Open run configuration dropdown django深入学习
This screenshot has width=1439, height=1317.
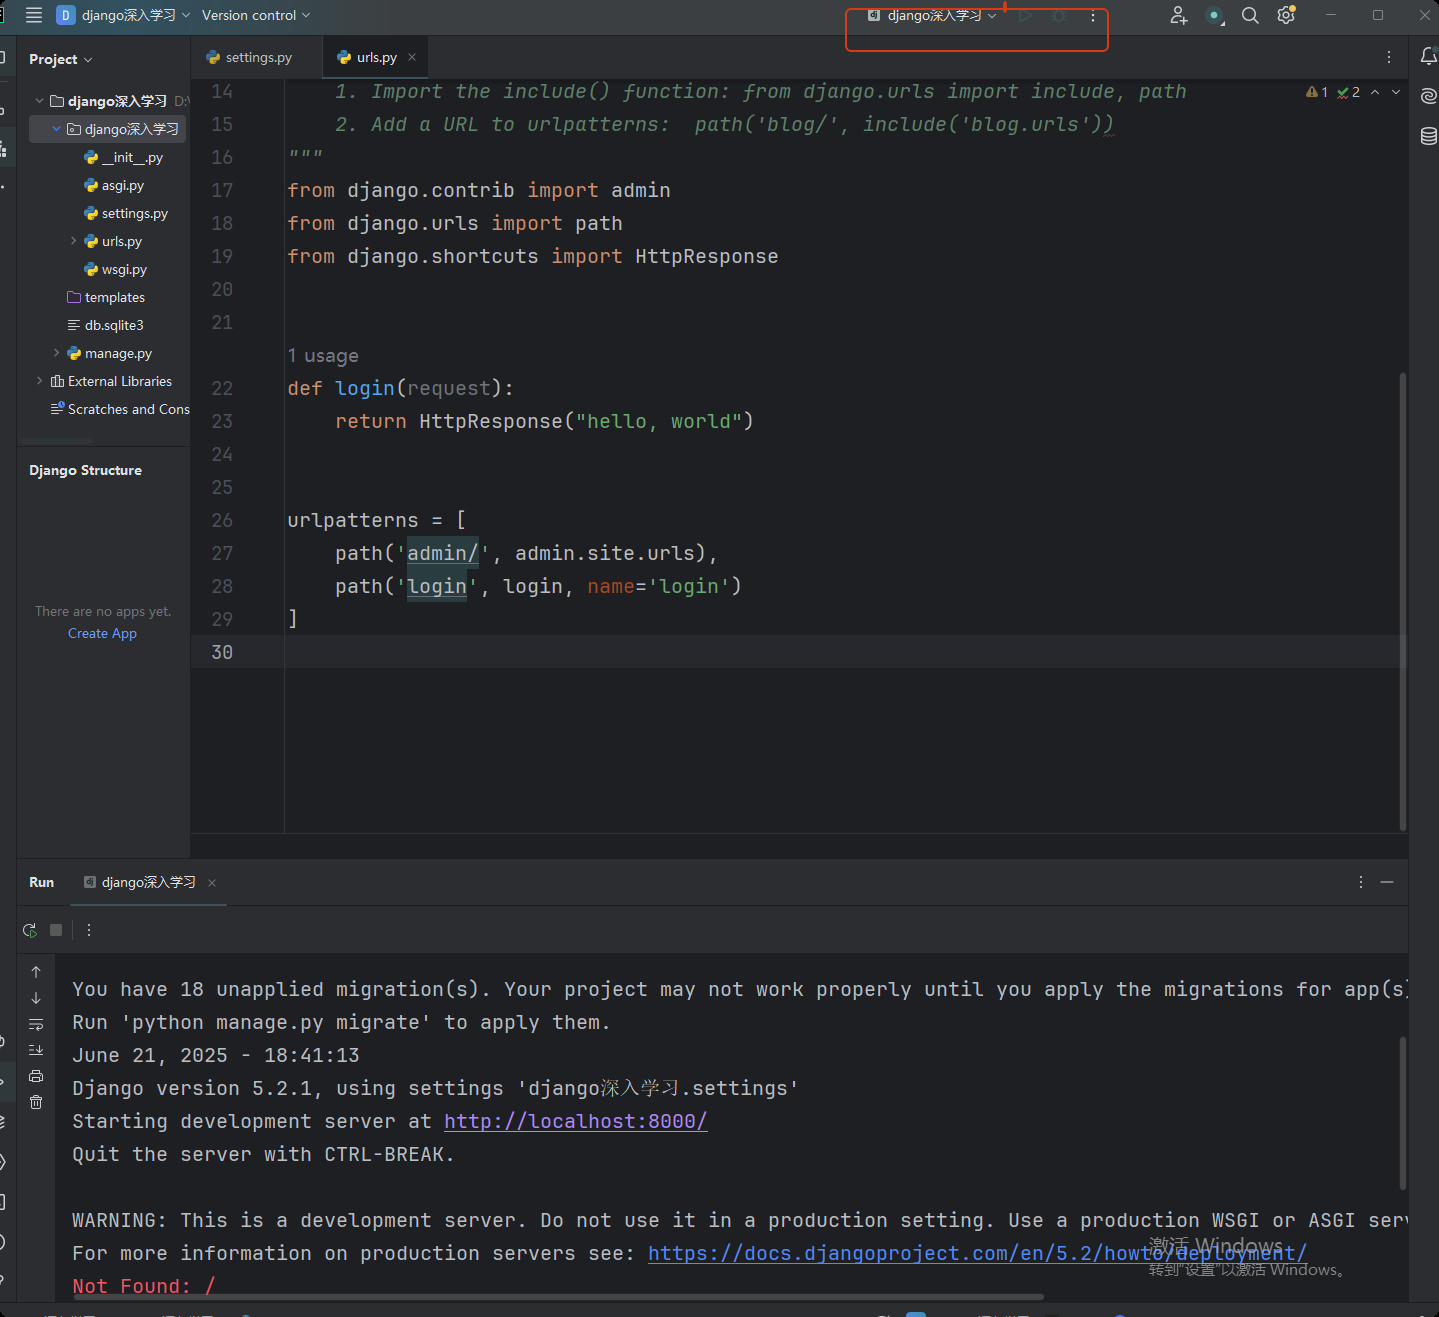[932, 15]
